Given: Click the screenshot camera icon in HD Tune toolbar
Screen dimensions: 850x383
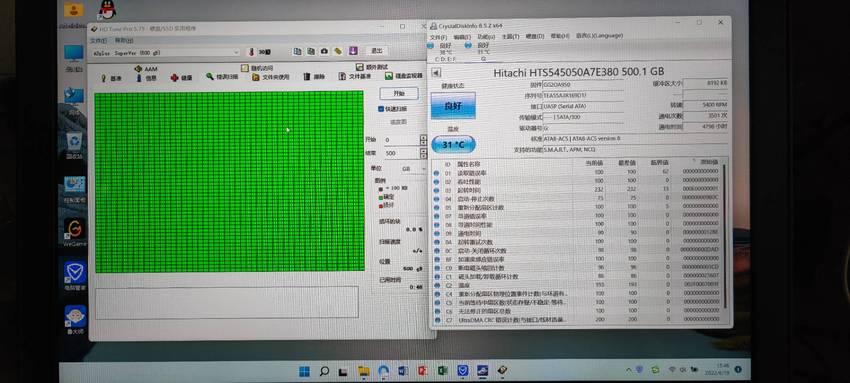Looking at the screenshot, I should pos(324,51).
